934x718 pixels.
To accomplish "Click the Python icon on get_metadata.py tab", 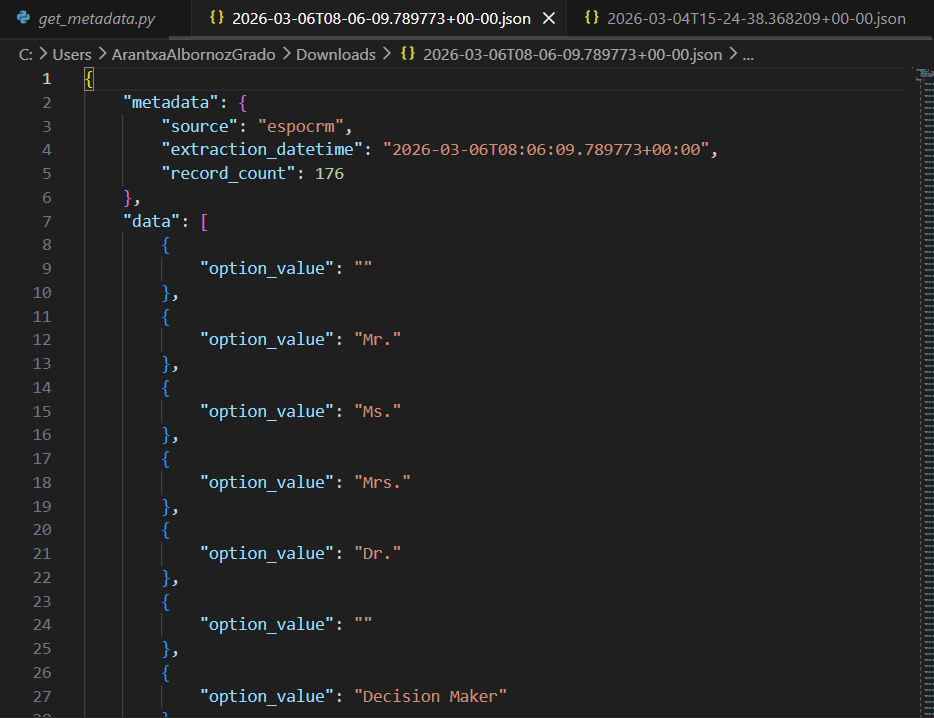I will (22, 19).
